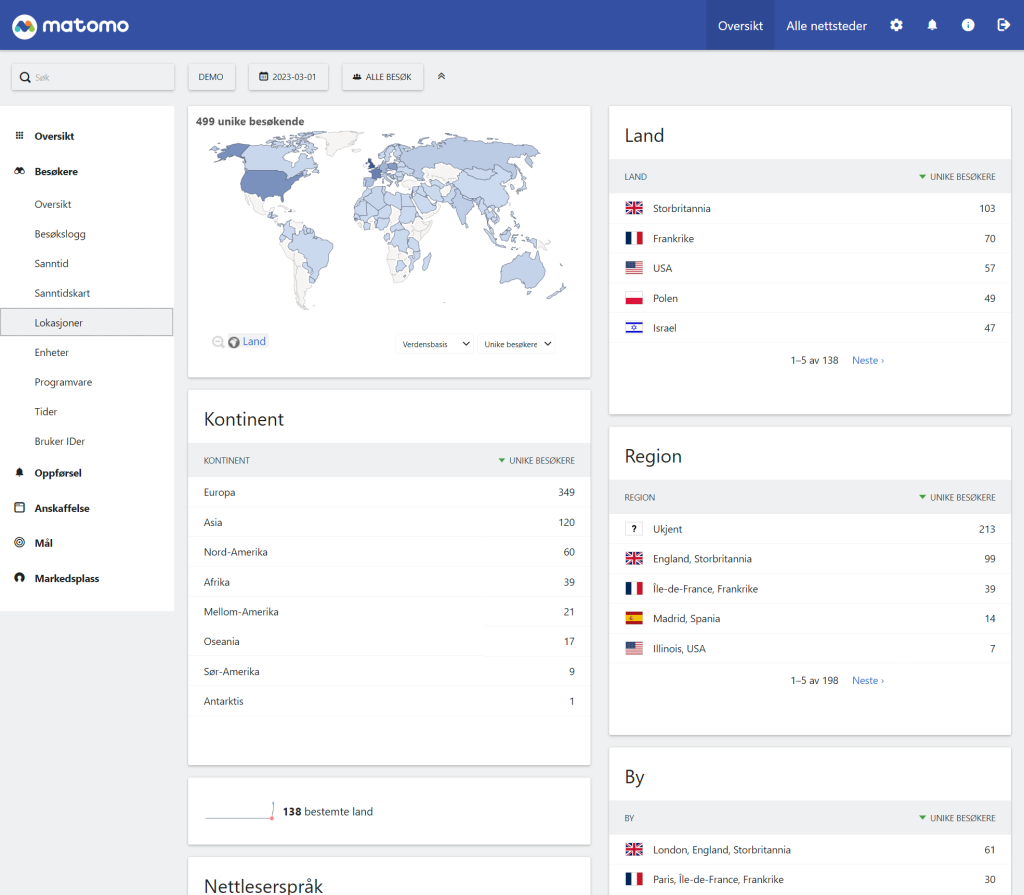Open the info help icon

coord(968,25)
